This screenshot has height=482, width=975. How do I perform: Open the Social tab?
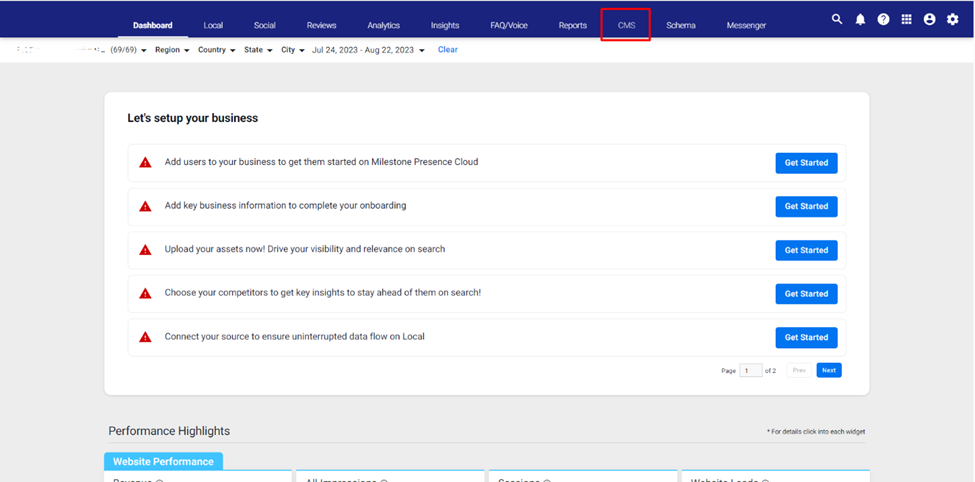click(x=264, y=25)
